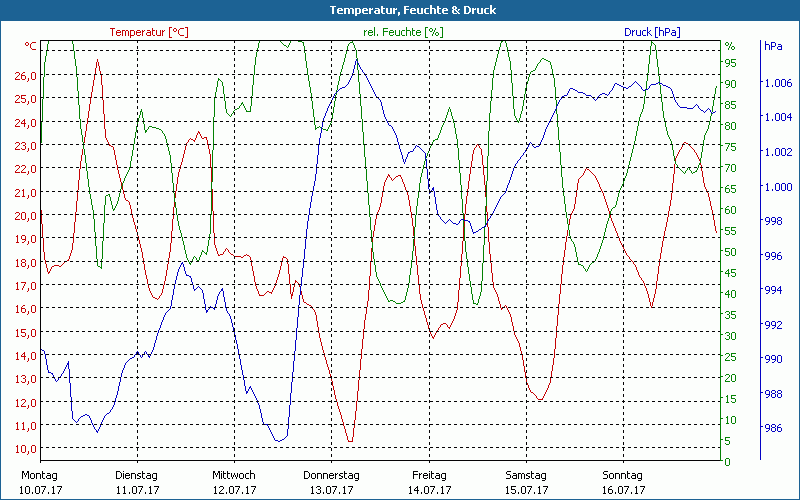
Task: Click the 10,0 temperature axis tick
Action: pos(25,449)
